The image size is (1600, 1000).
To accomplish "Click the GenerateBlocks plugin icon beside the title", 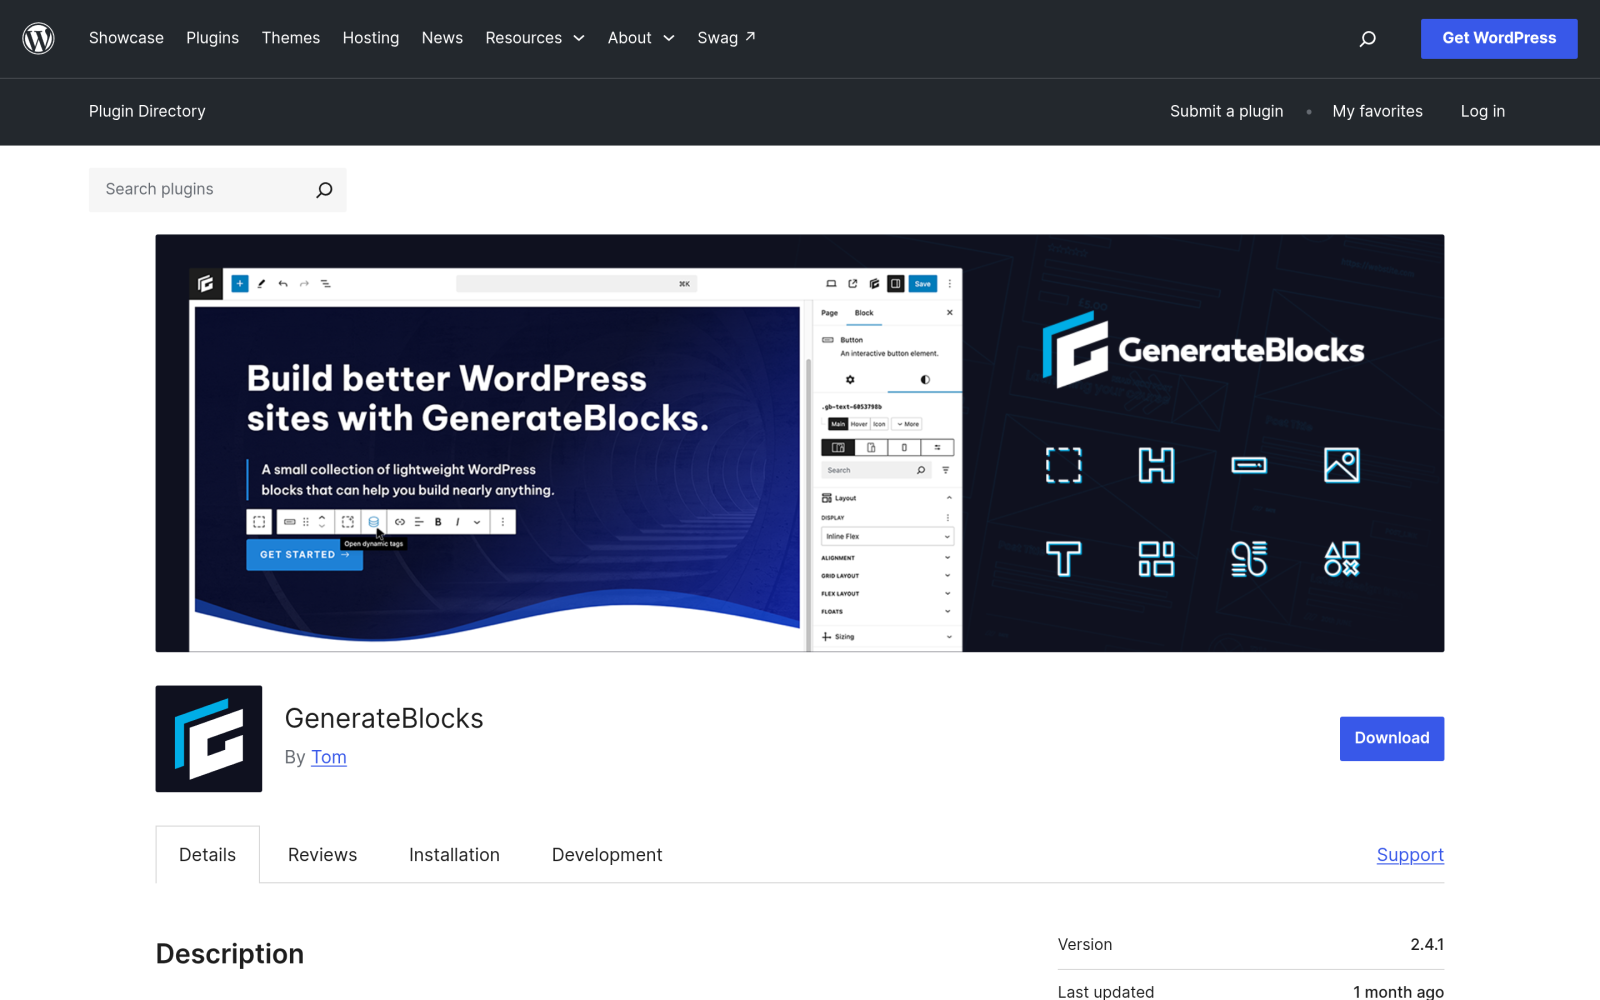I will click(x=209, y=739).
